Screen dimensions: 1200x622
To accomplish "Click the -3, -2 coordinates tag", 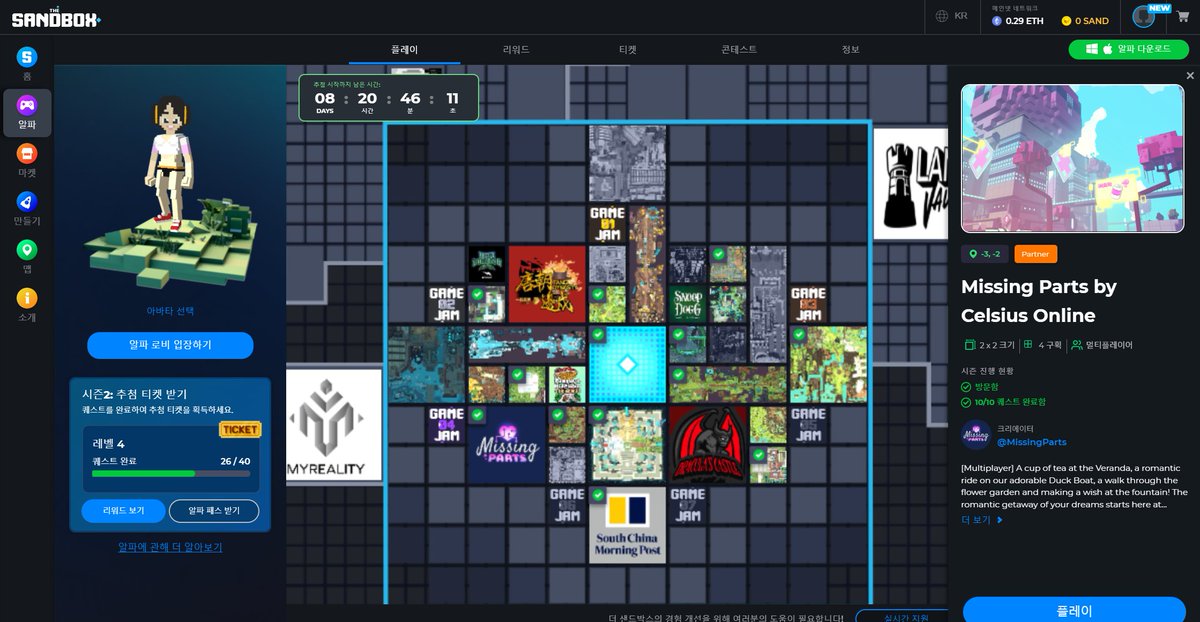I will pos(985,254).
